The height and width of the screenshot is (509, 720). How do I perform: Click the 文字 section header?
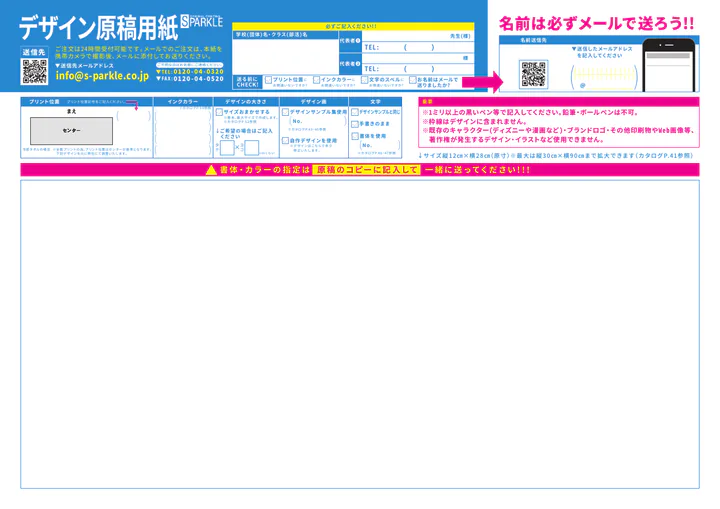(x=375, y=102)
